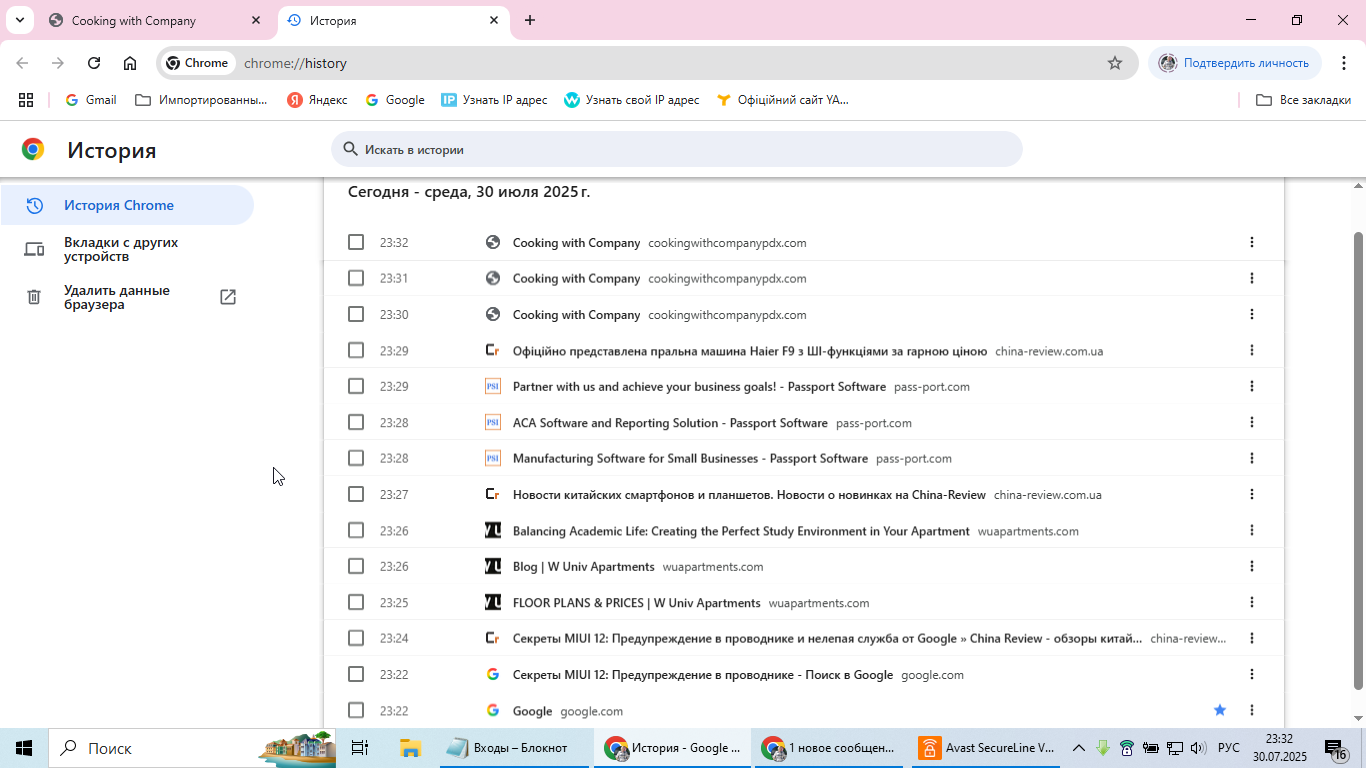The width and height of the screenshot is (1366, 768).
Task: Click the Подтвердить личность profile button
Action: [x=1234, y=63]
